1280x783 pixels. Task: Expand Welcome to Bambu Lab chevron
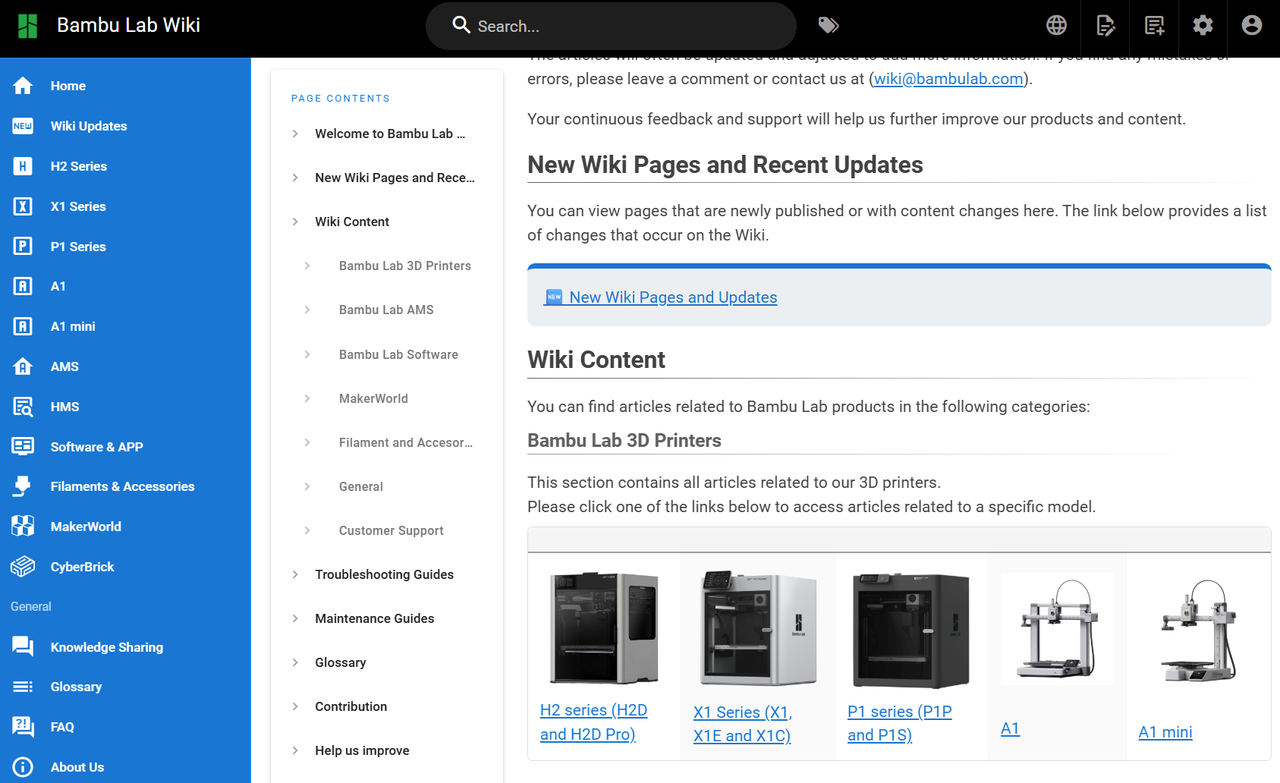(x=295, y=133)
